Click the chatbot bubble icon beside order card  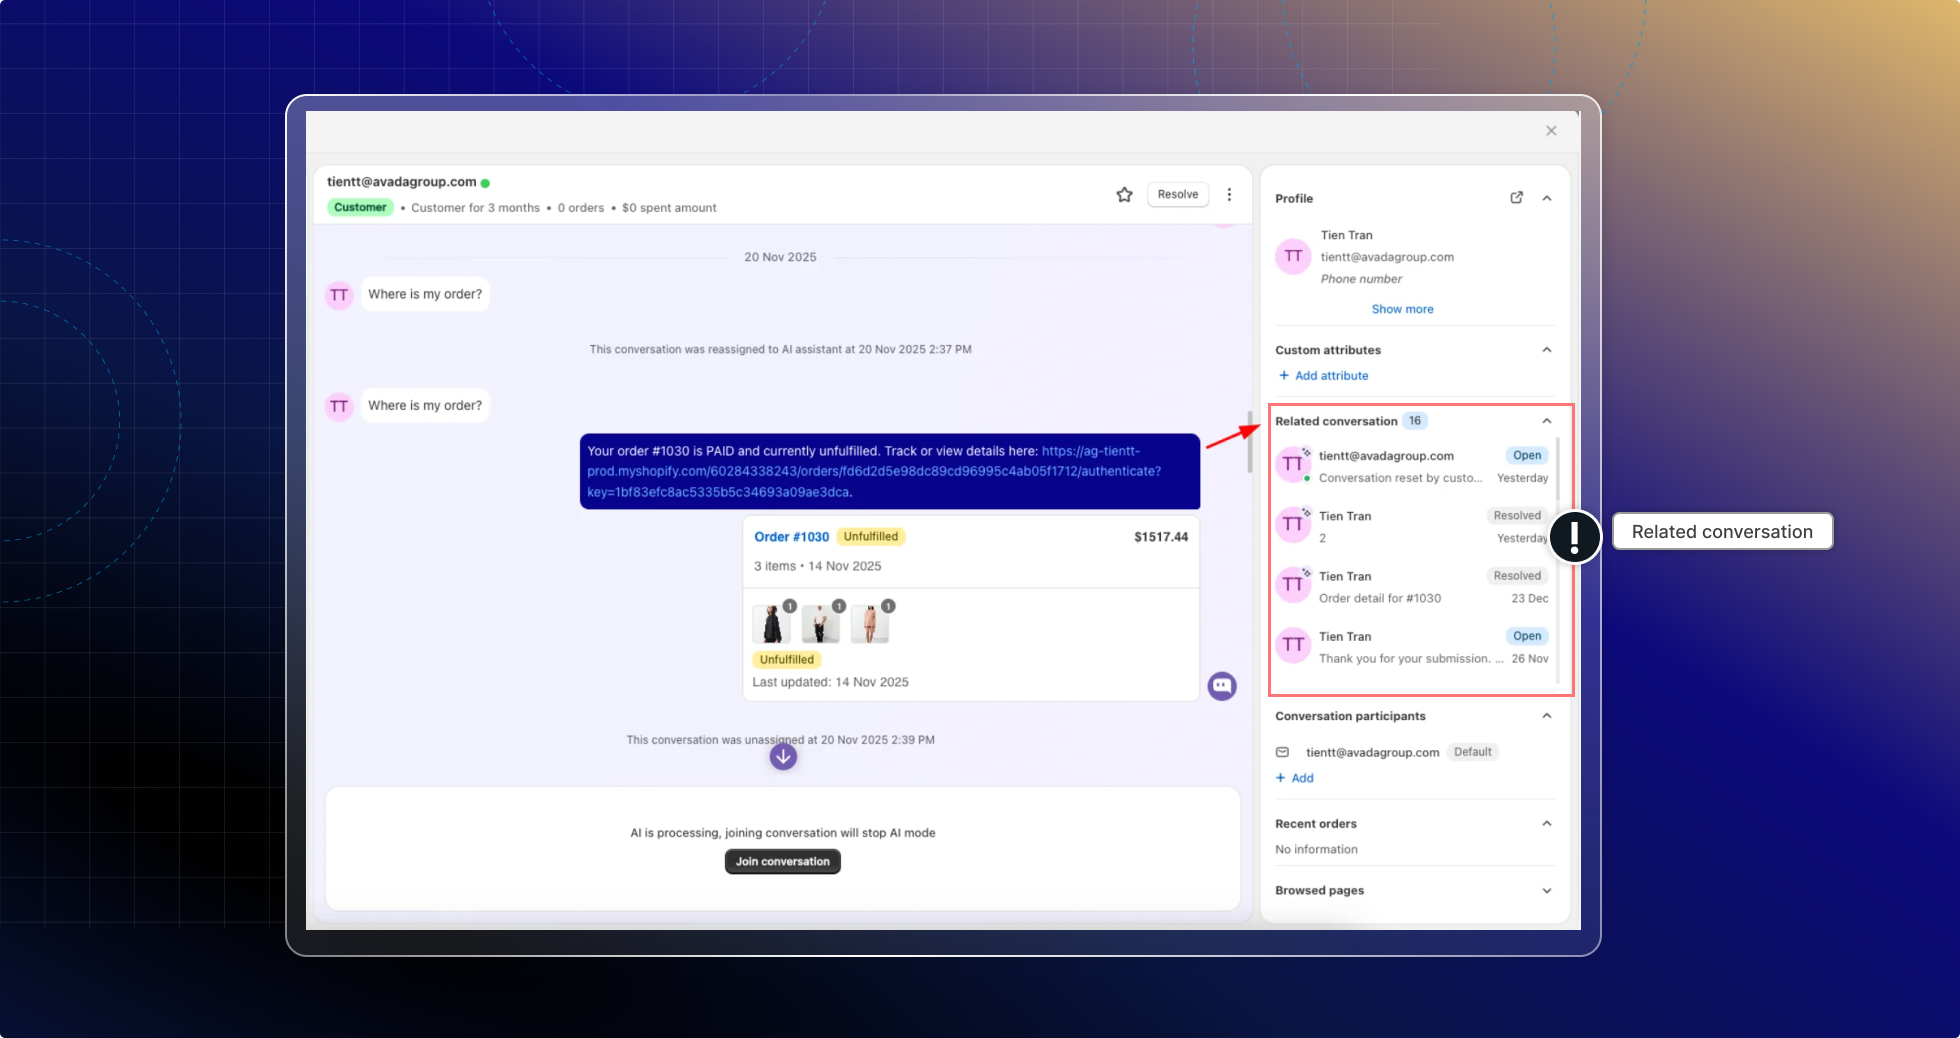coord(1222,686)
